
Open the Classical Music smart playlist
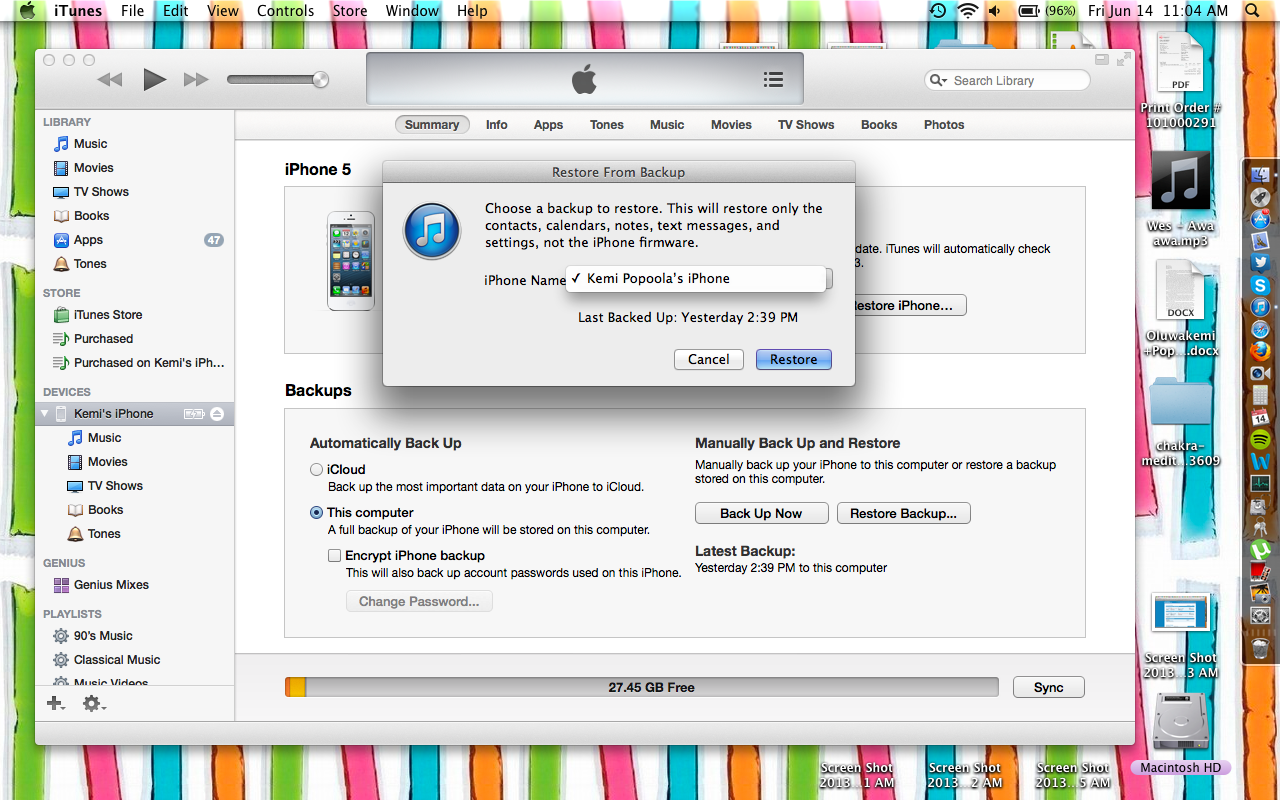pyautogui.click(x=117, y=660)
